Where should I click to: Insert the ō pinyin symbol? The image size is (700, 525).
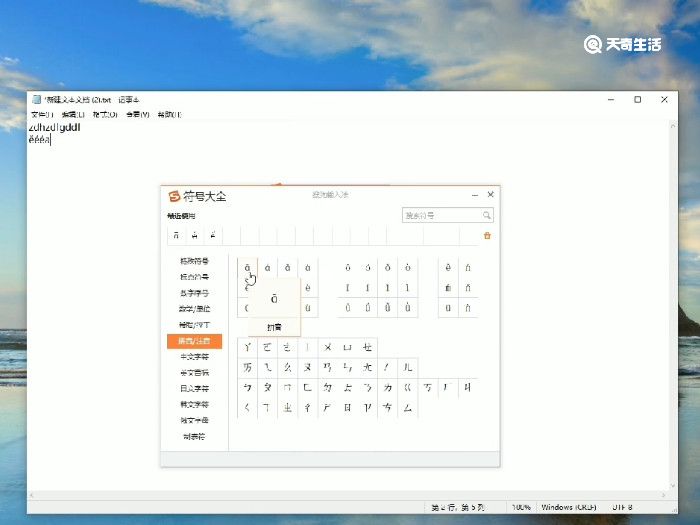348,268
